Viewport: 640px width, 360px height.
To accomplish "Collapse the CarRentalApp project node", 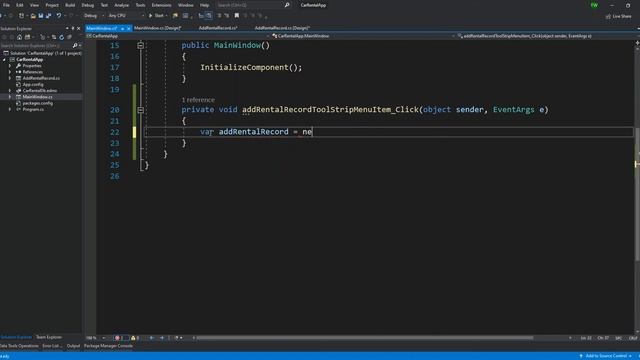I will 4,60.
